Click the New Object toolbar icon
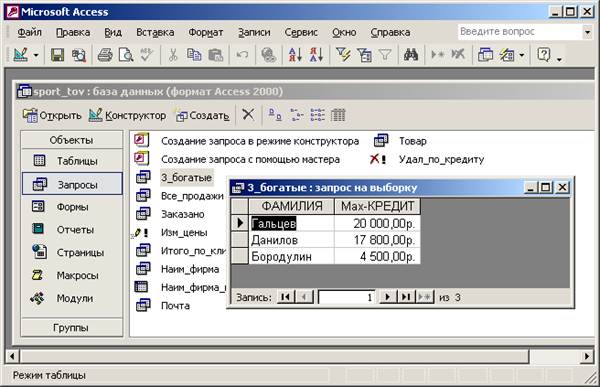Viewport: 600px width, 387px height. pos(507,55)
